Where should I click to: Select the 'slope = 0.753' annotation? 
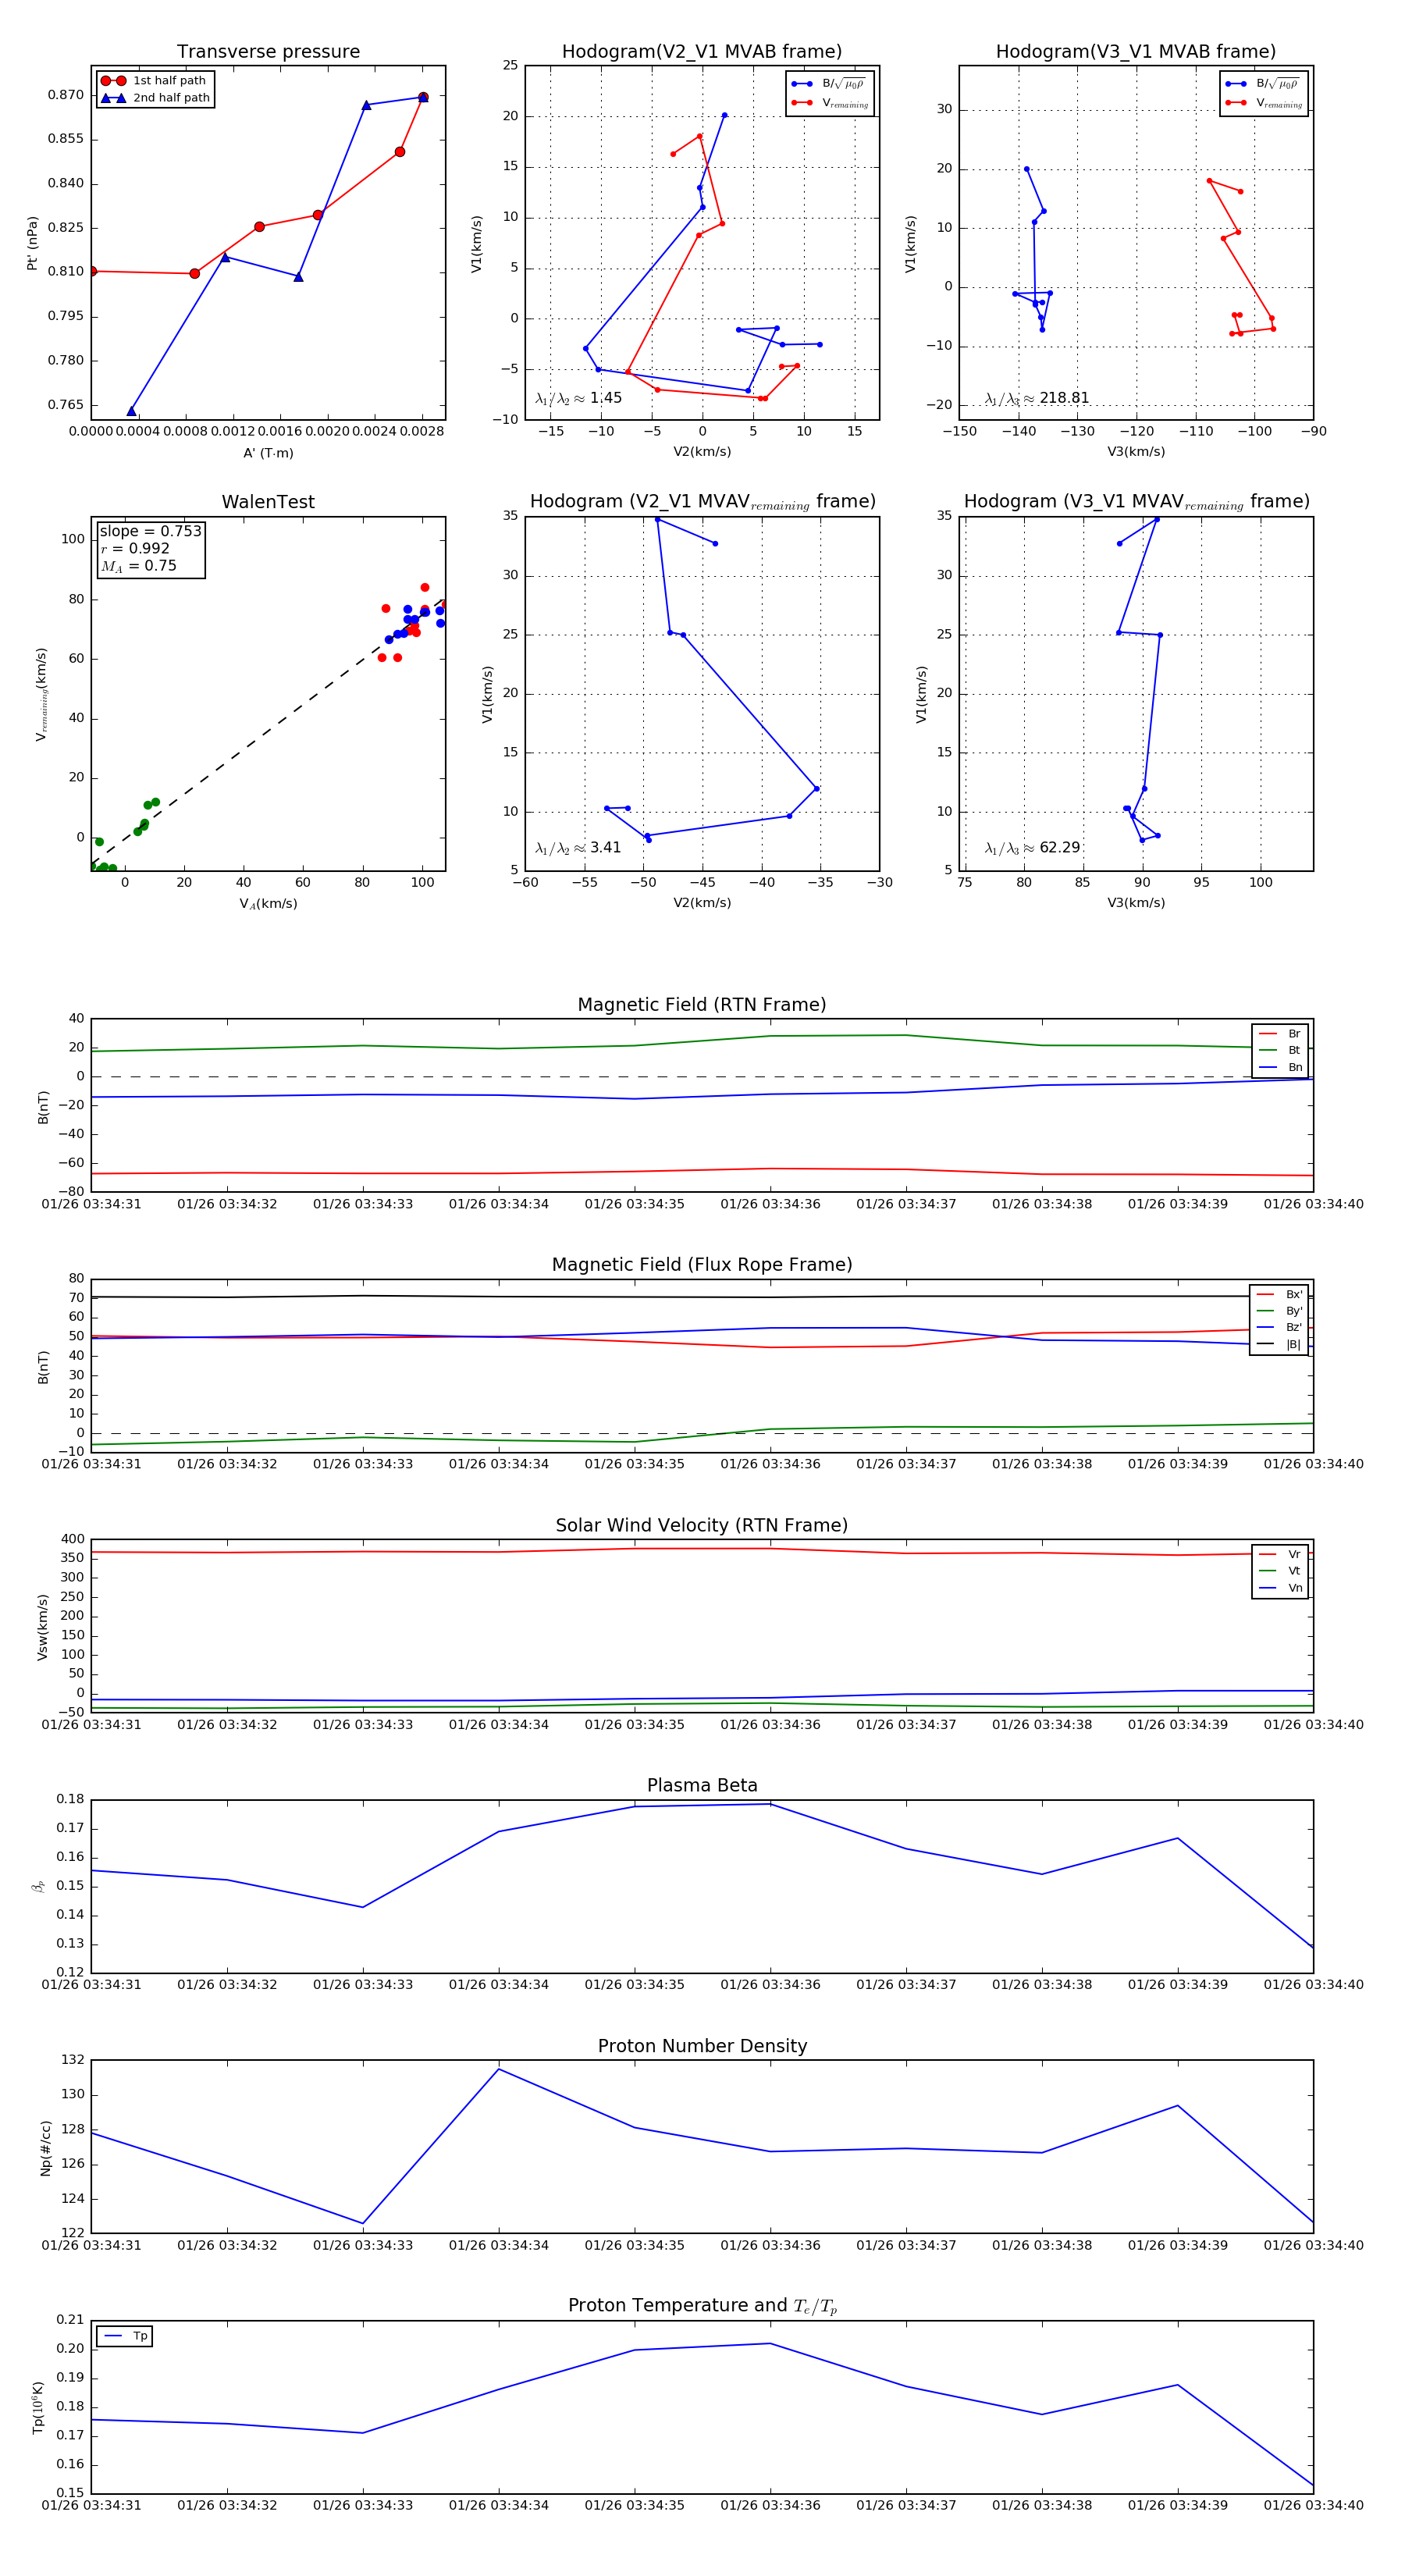[150, 531]
